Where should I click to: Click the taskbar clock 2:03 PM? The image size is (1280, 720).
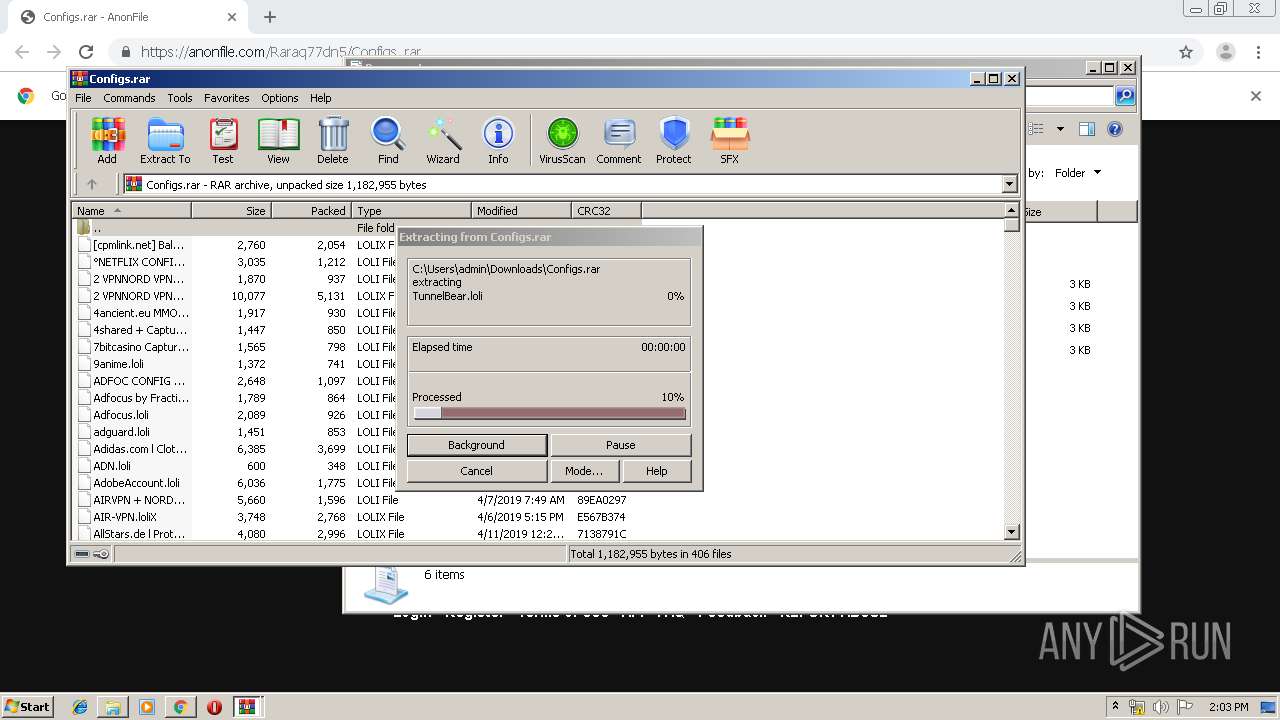point(1228,707)
